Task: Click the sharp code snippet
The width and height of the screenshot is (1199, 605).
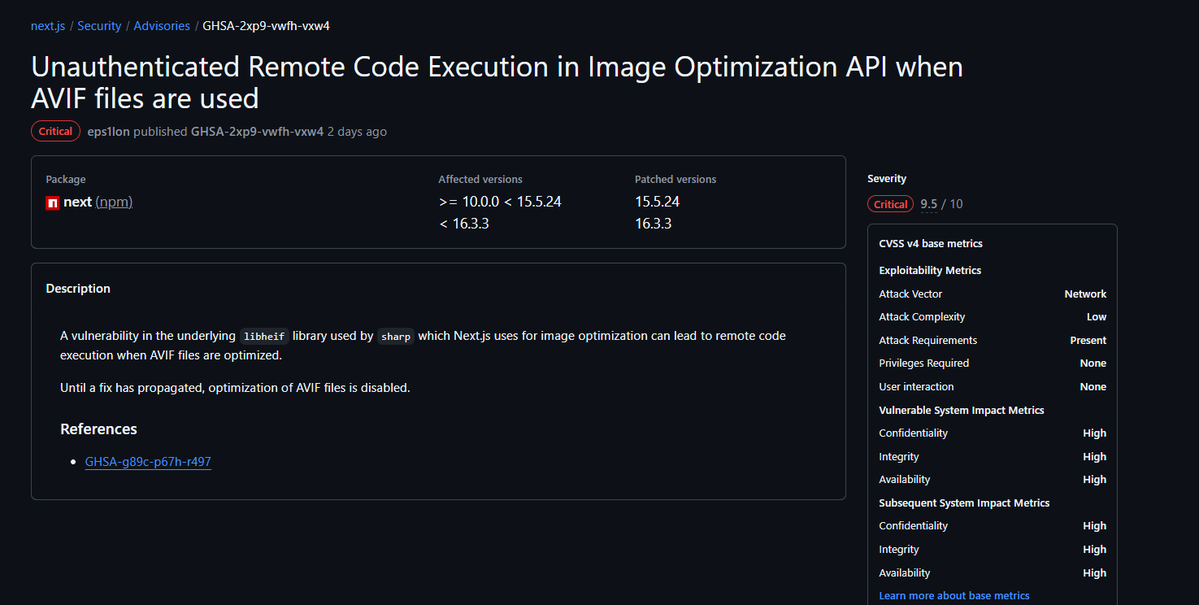Action: 395,337
